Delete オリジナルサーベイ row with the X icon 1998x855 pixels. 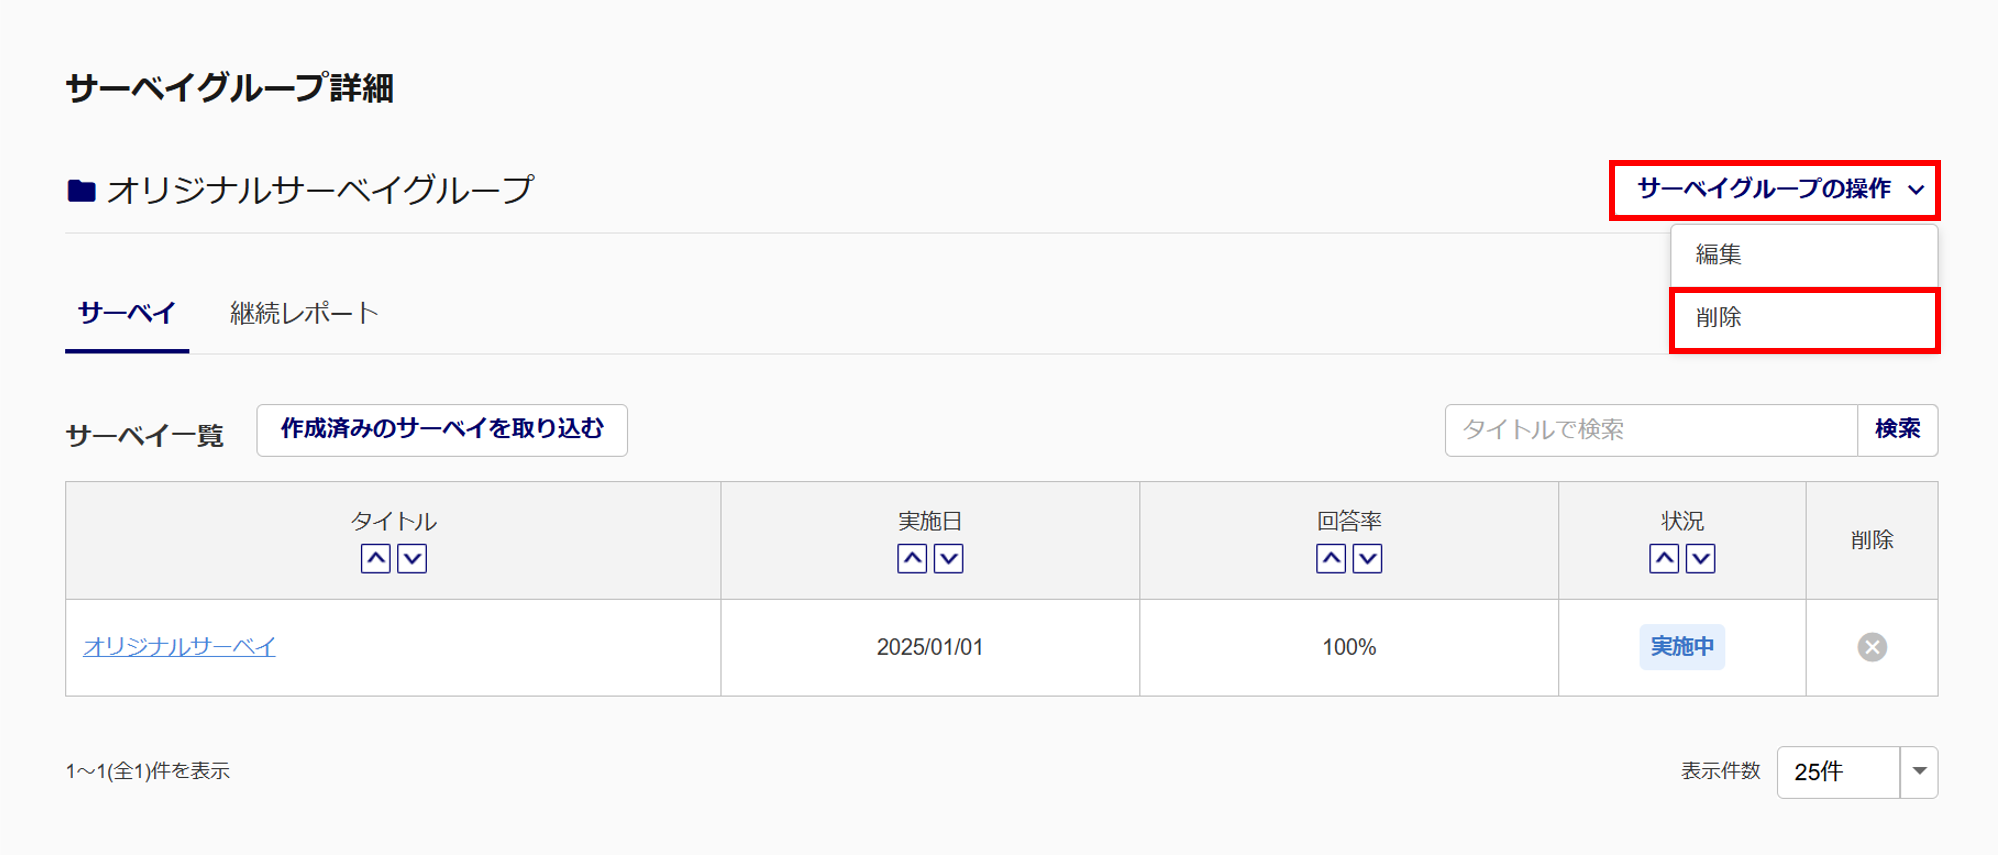pyautogui.click(x=1872, y=647)
